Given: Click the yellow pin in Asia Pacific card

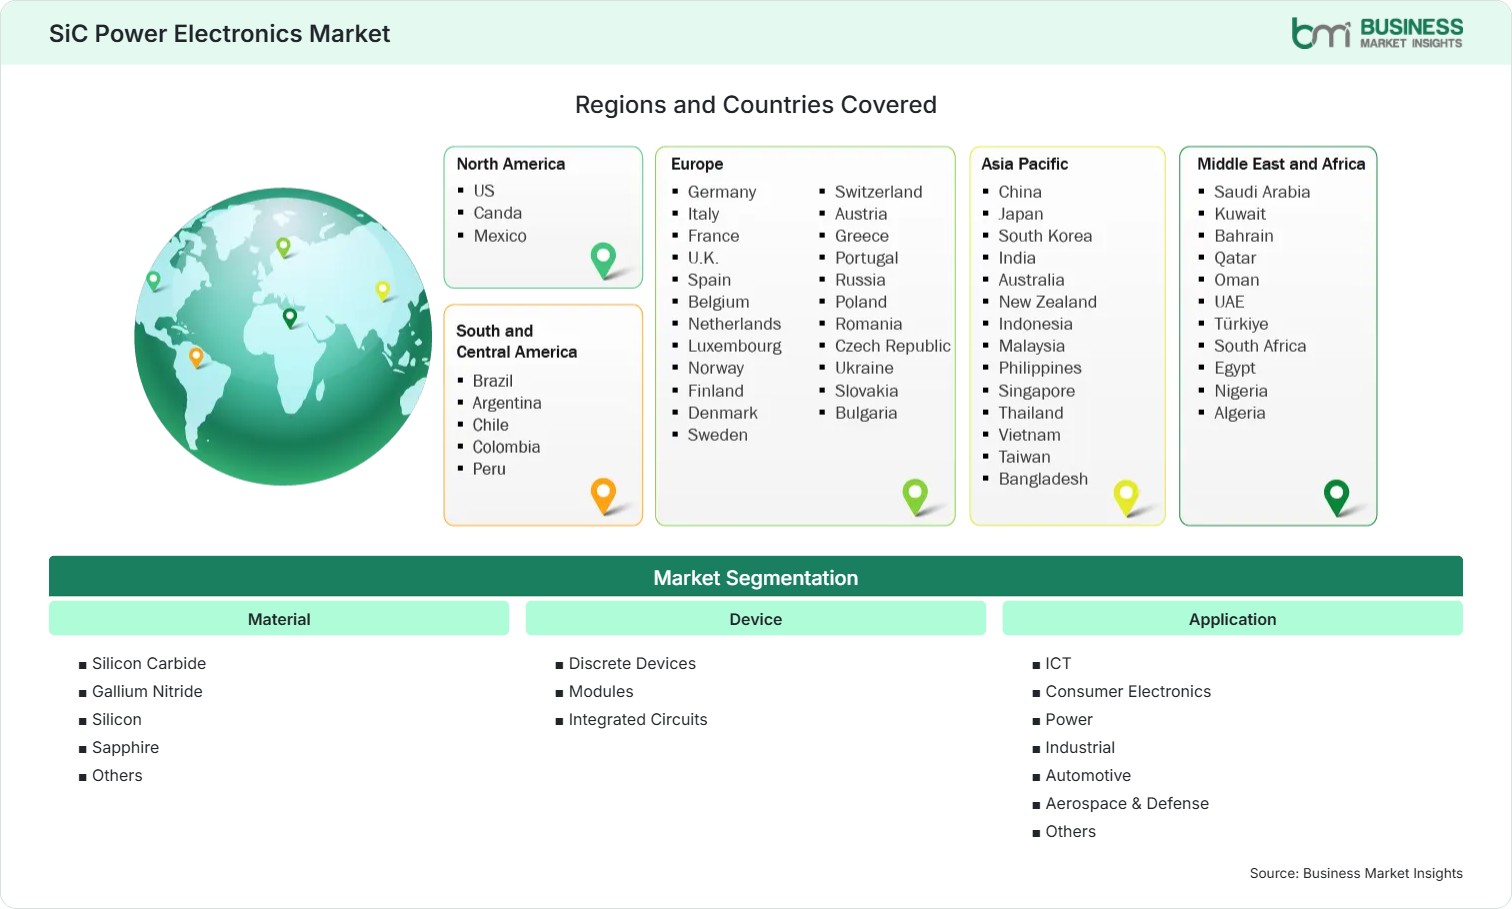Looking at the screenshot, I should tap(1126, 498).
